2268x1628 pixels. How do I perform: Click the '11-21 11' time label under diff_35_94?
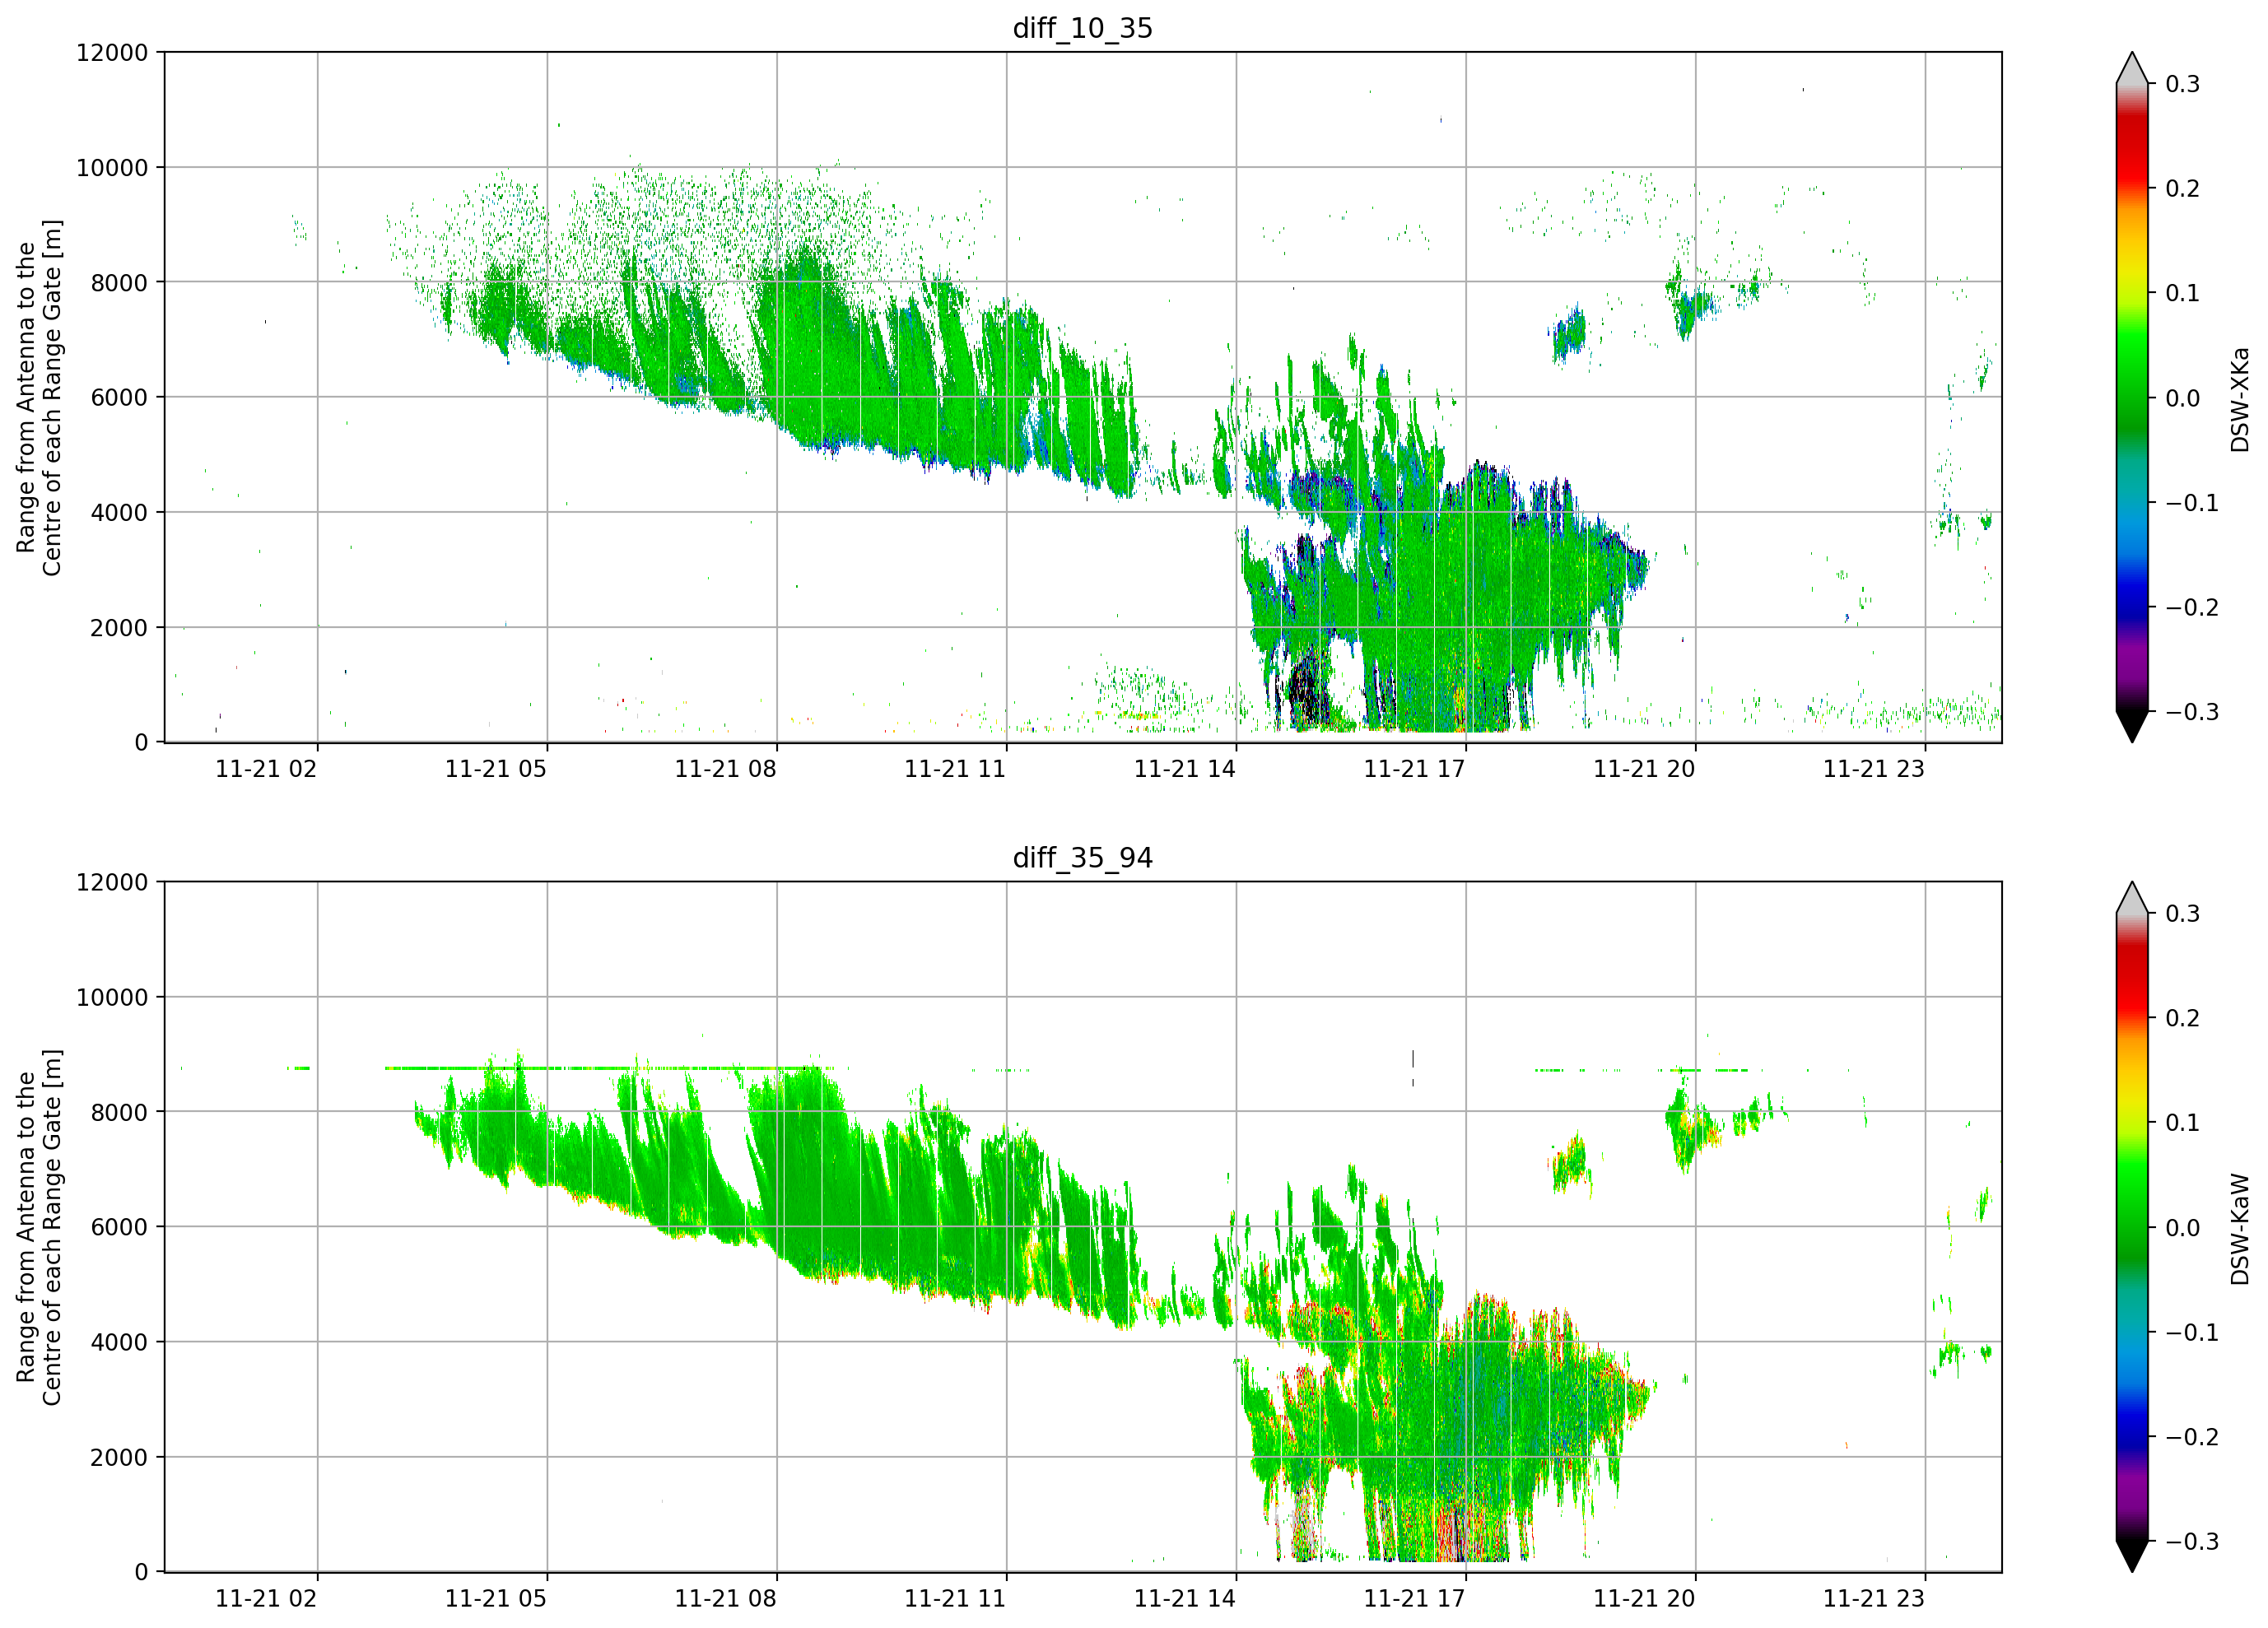click(955, 1599)
